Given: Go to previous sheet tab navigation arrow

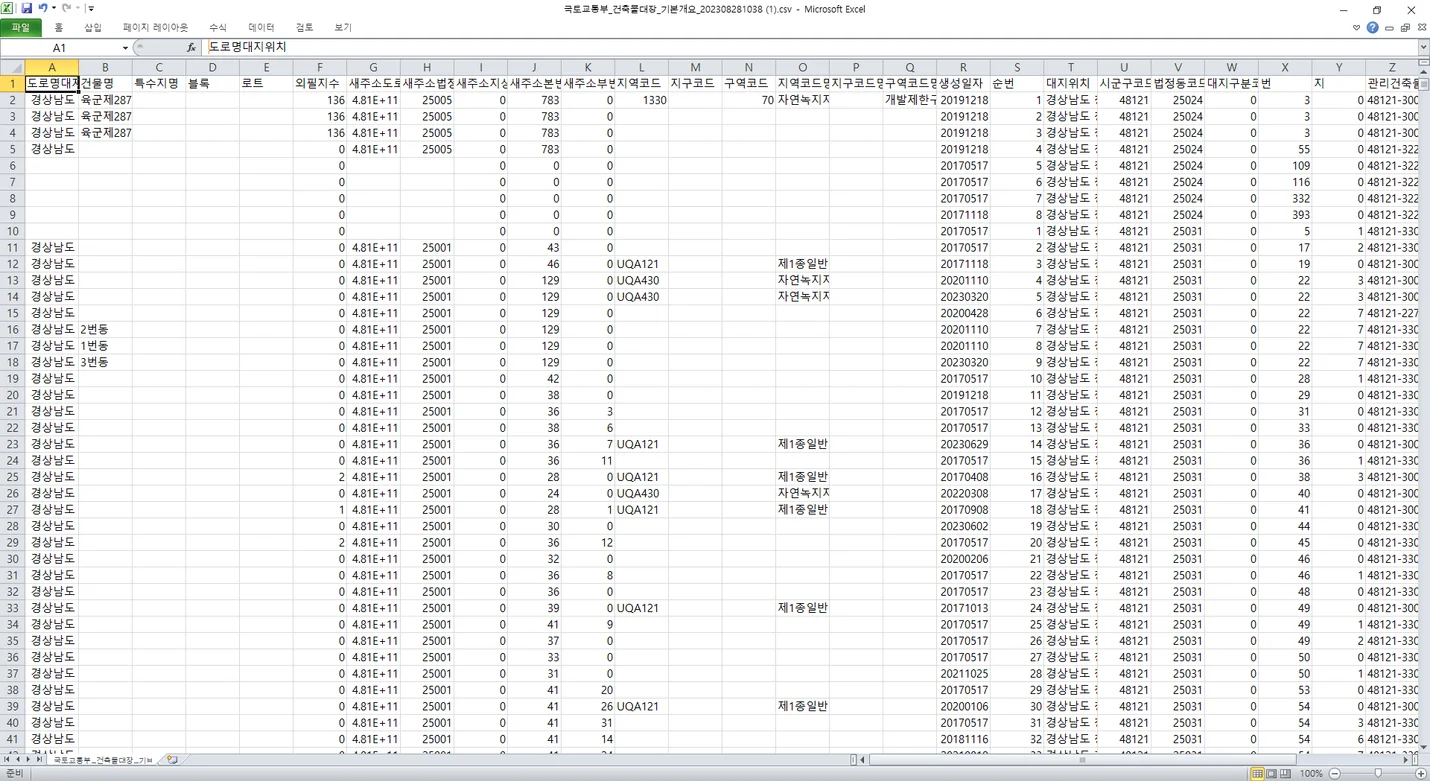Looking at the screenshot, I should pos(17,760).
